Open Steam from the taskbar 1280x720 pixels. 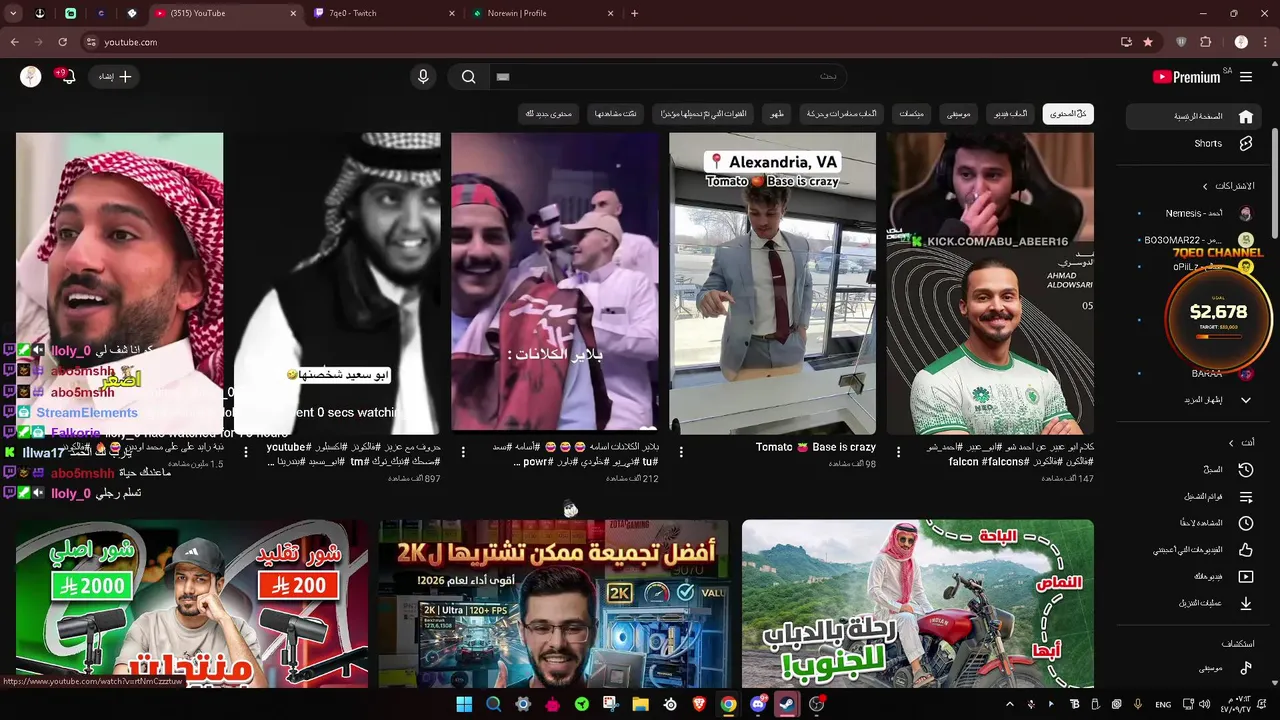click(787, 704)
